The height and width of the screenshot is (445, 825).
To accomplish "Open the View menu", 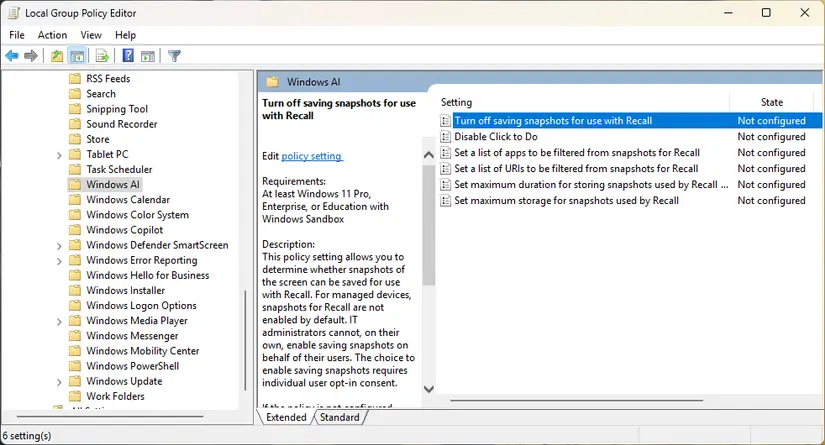I will click(90, 35).
